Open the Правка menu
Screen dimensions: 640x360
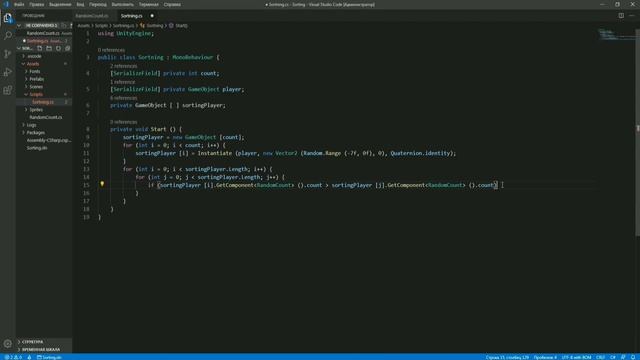(x=36, y=4)
